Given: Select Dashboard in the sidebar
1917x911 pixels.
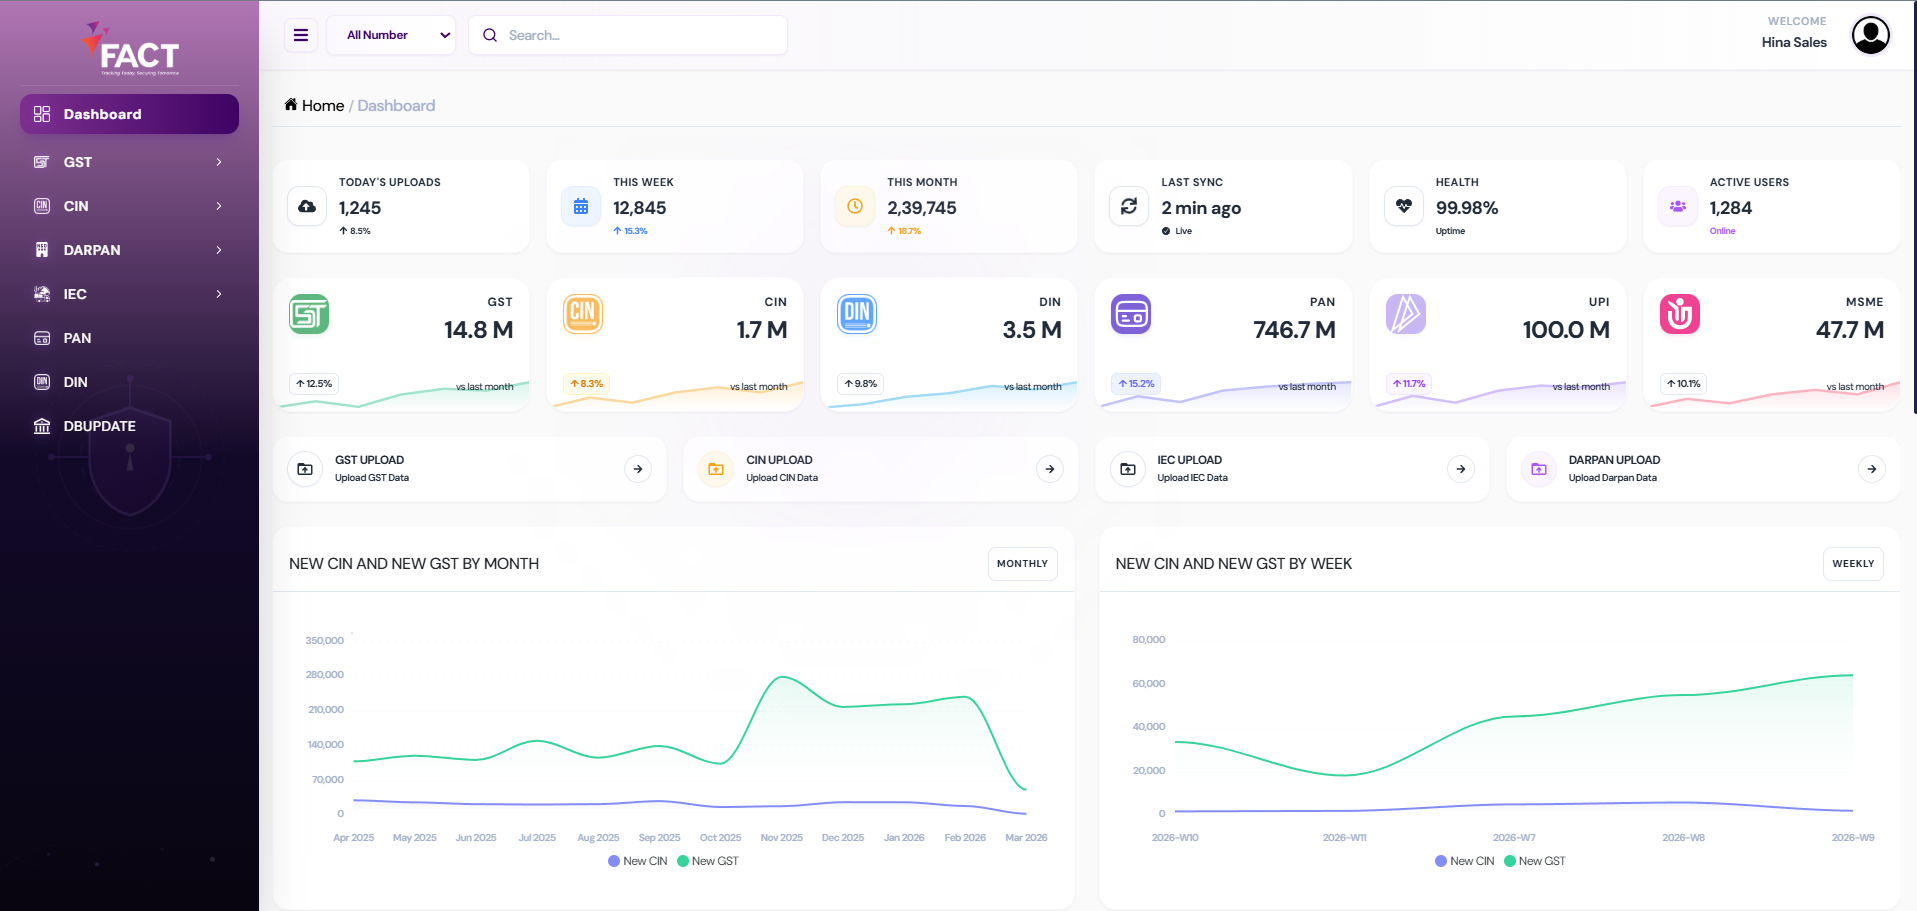Looking at the screenshot, I should point(130,114).
